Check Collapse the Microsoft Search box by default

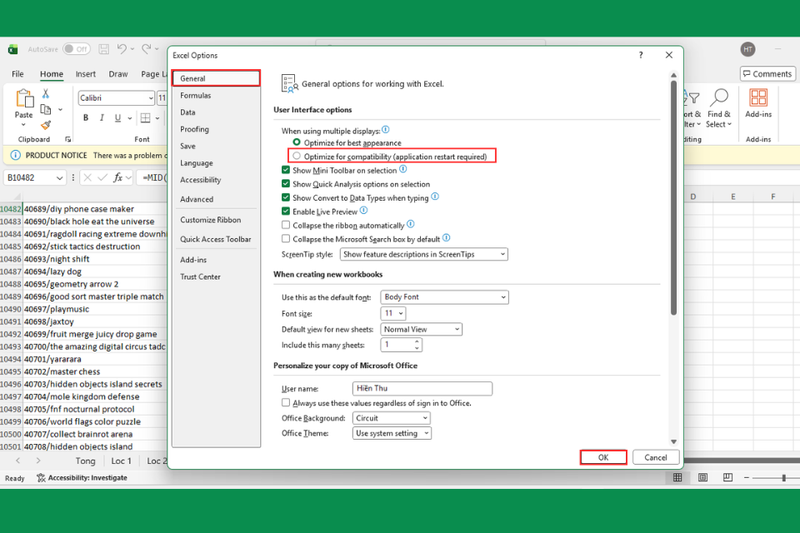click(x=286, y=239)
